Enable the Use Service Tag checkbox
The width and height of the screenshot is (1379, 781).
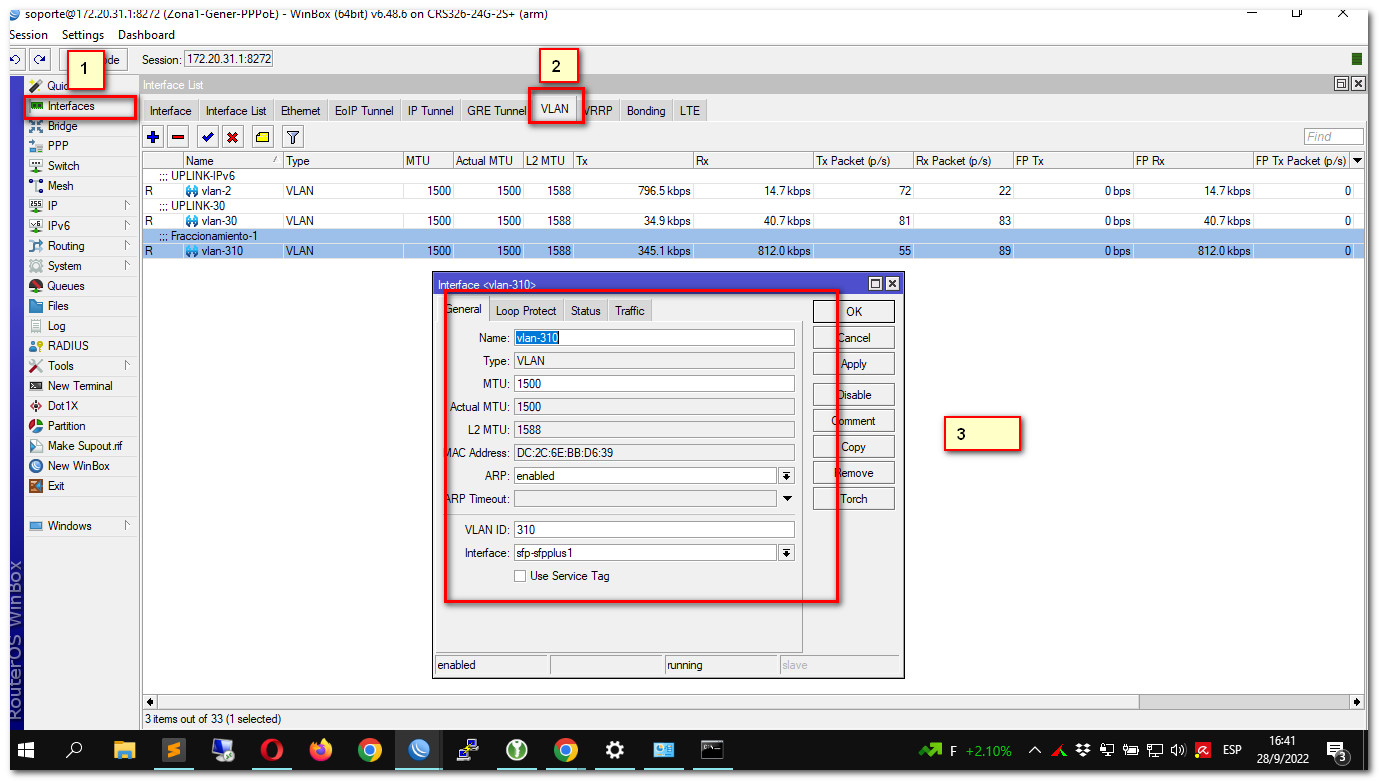click(x=520, y=576)
